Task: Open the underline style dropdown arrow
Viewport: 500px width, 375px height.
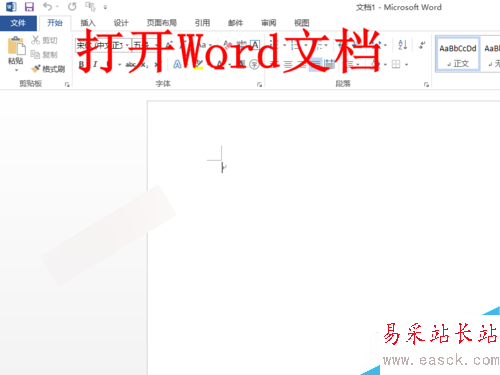Action: point(119,65)
